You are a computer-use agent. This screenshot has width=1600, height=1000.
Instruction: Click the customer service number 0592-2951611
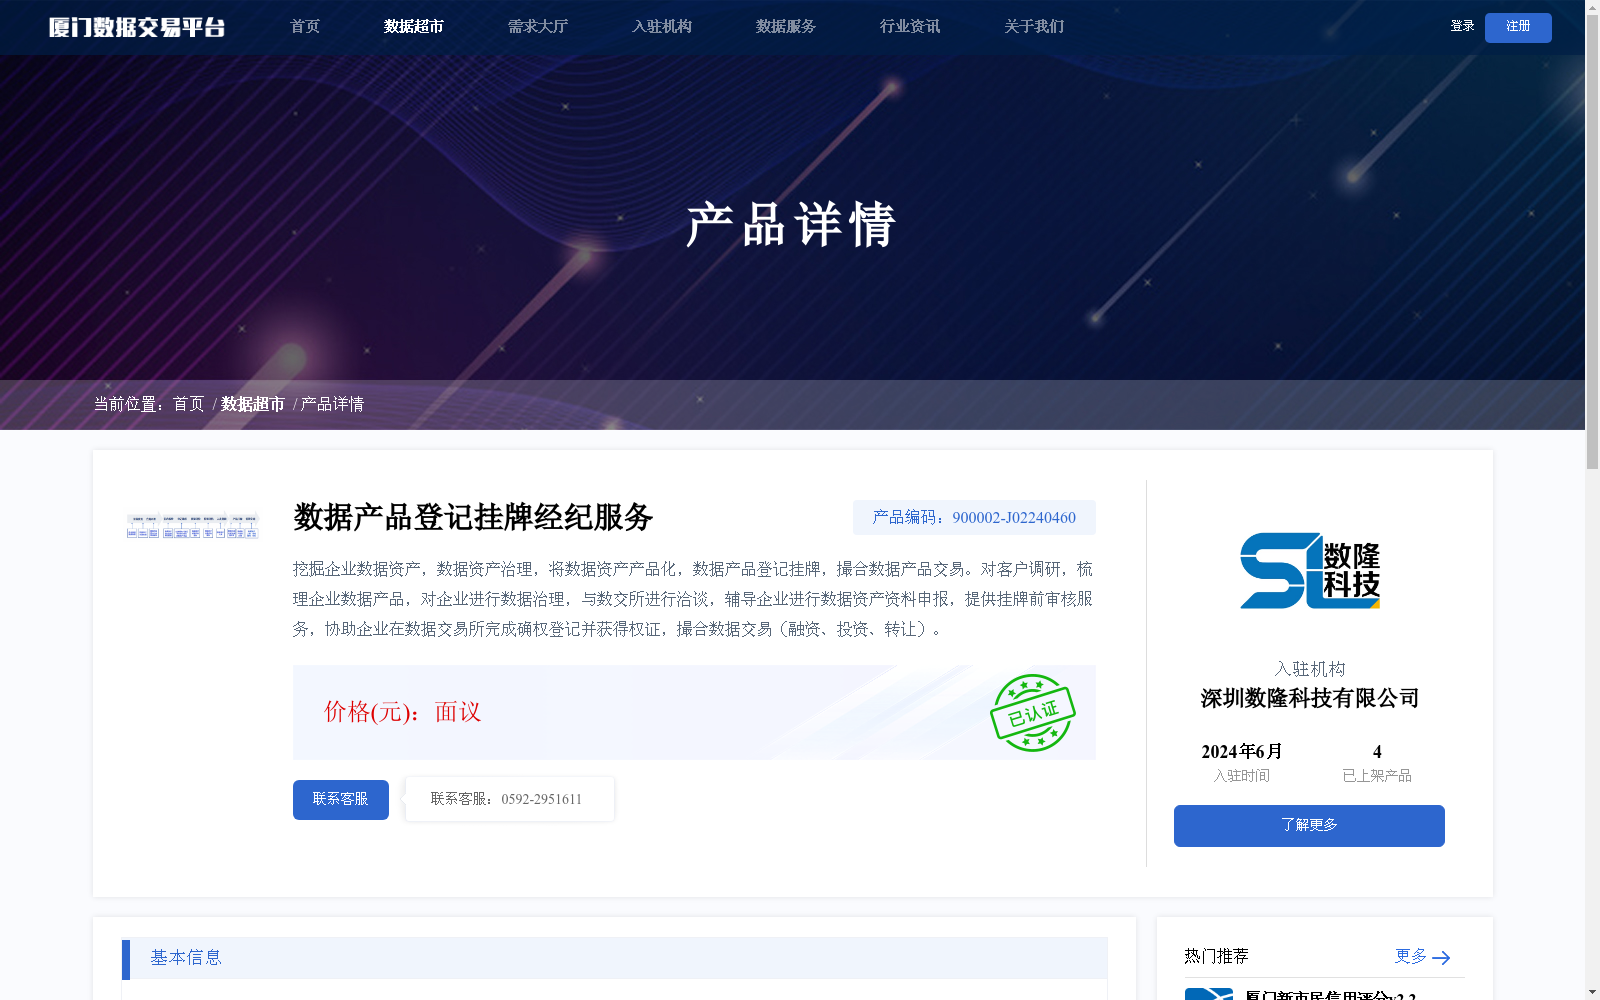tap(541, 799)
